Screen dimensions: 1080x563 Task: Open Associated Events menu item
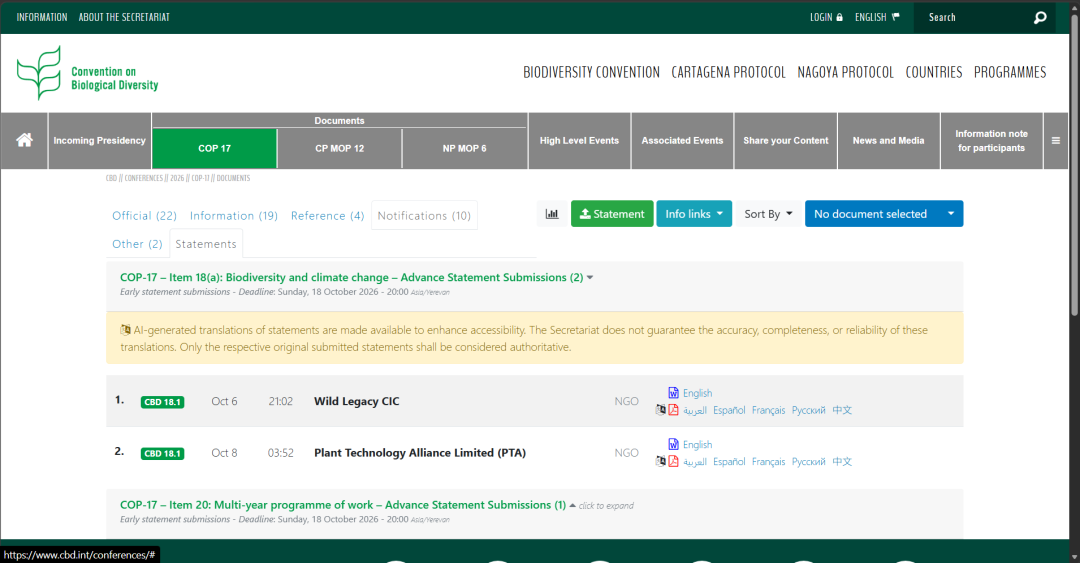coord(683,141)
